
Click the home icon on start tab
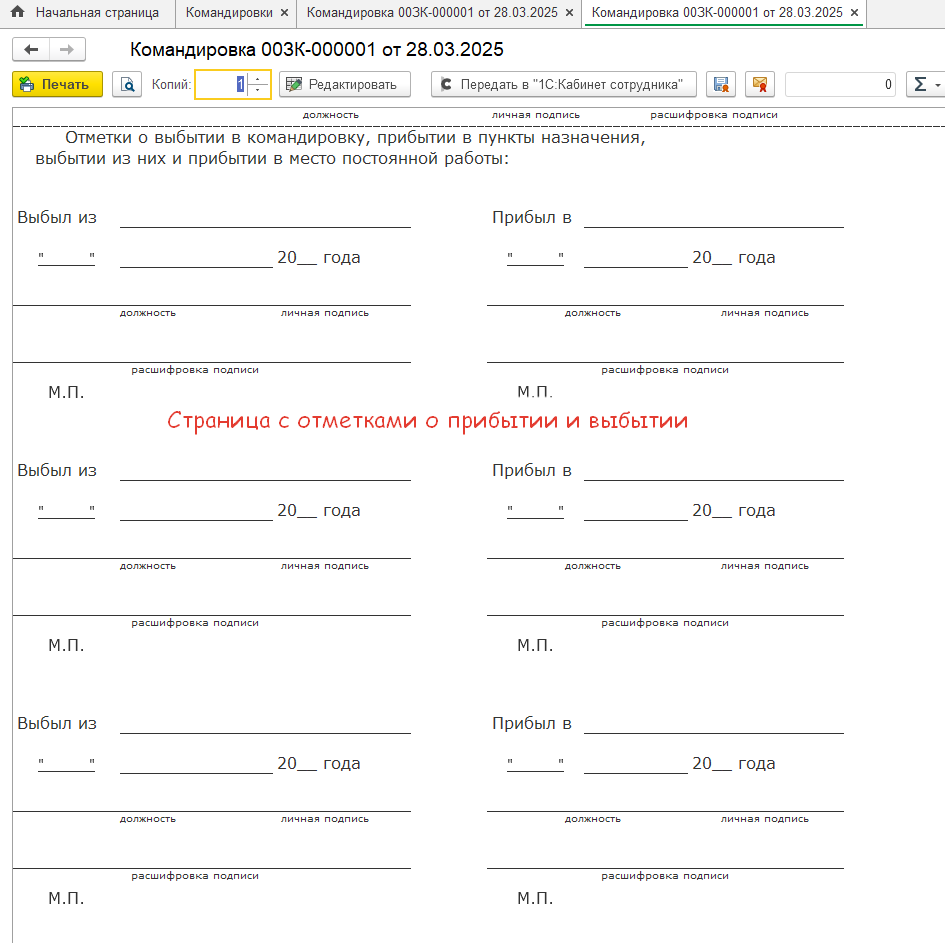[17, 13]
